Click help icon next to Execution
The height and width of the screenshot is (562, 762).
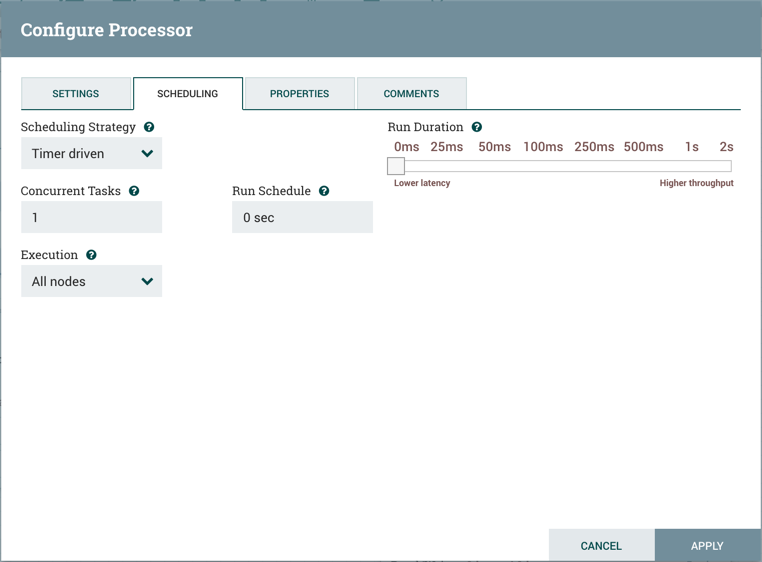(91, 255)
